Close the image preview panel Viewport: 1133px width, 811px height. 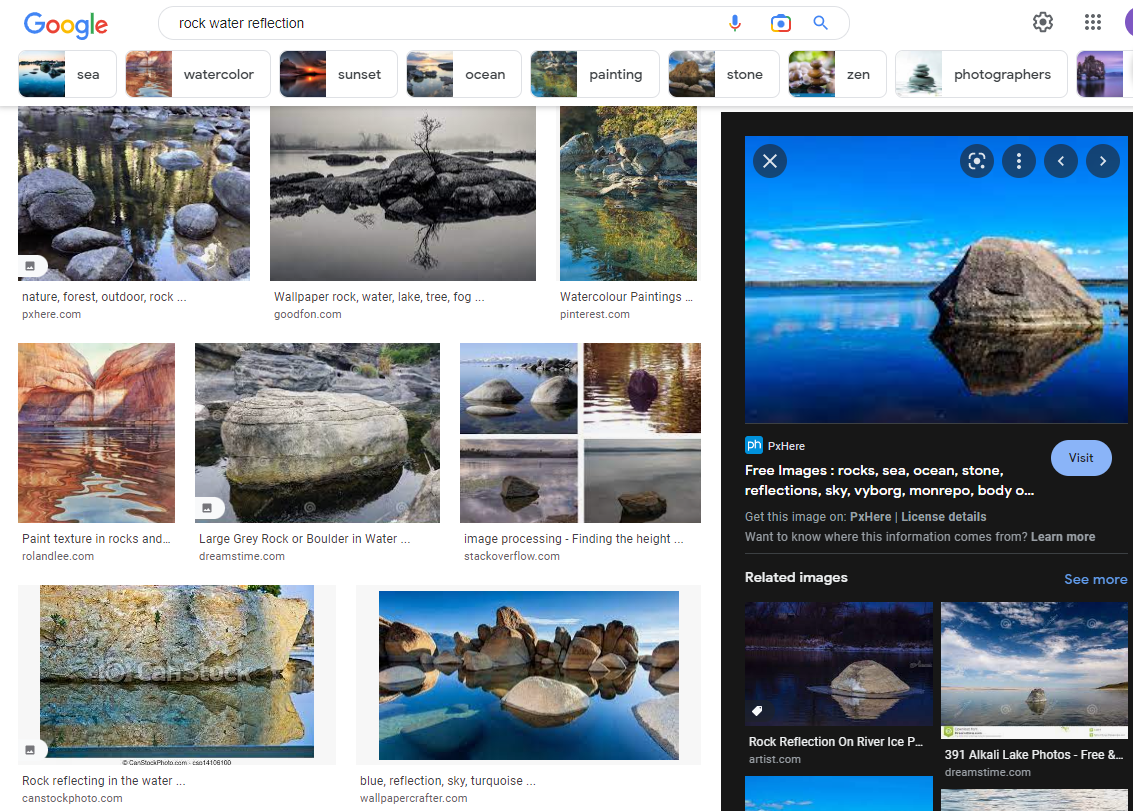coord(770,161)
